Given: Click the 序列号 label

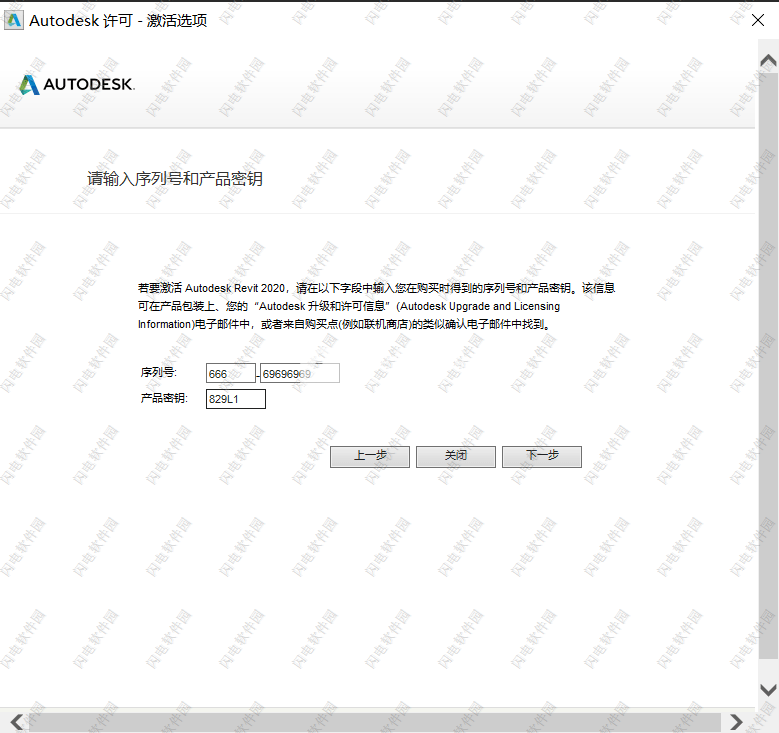Looking at the screenshot, I should point(158,372).
